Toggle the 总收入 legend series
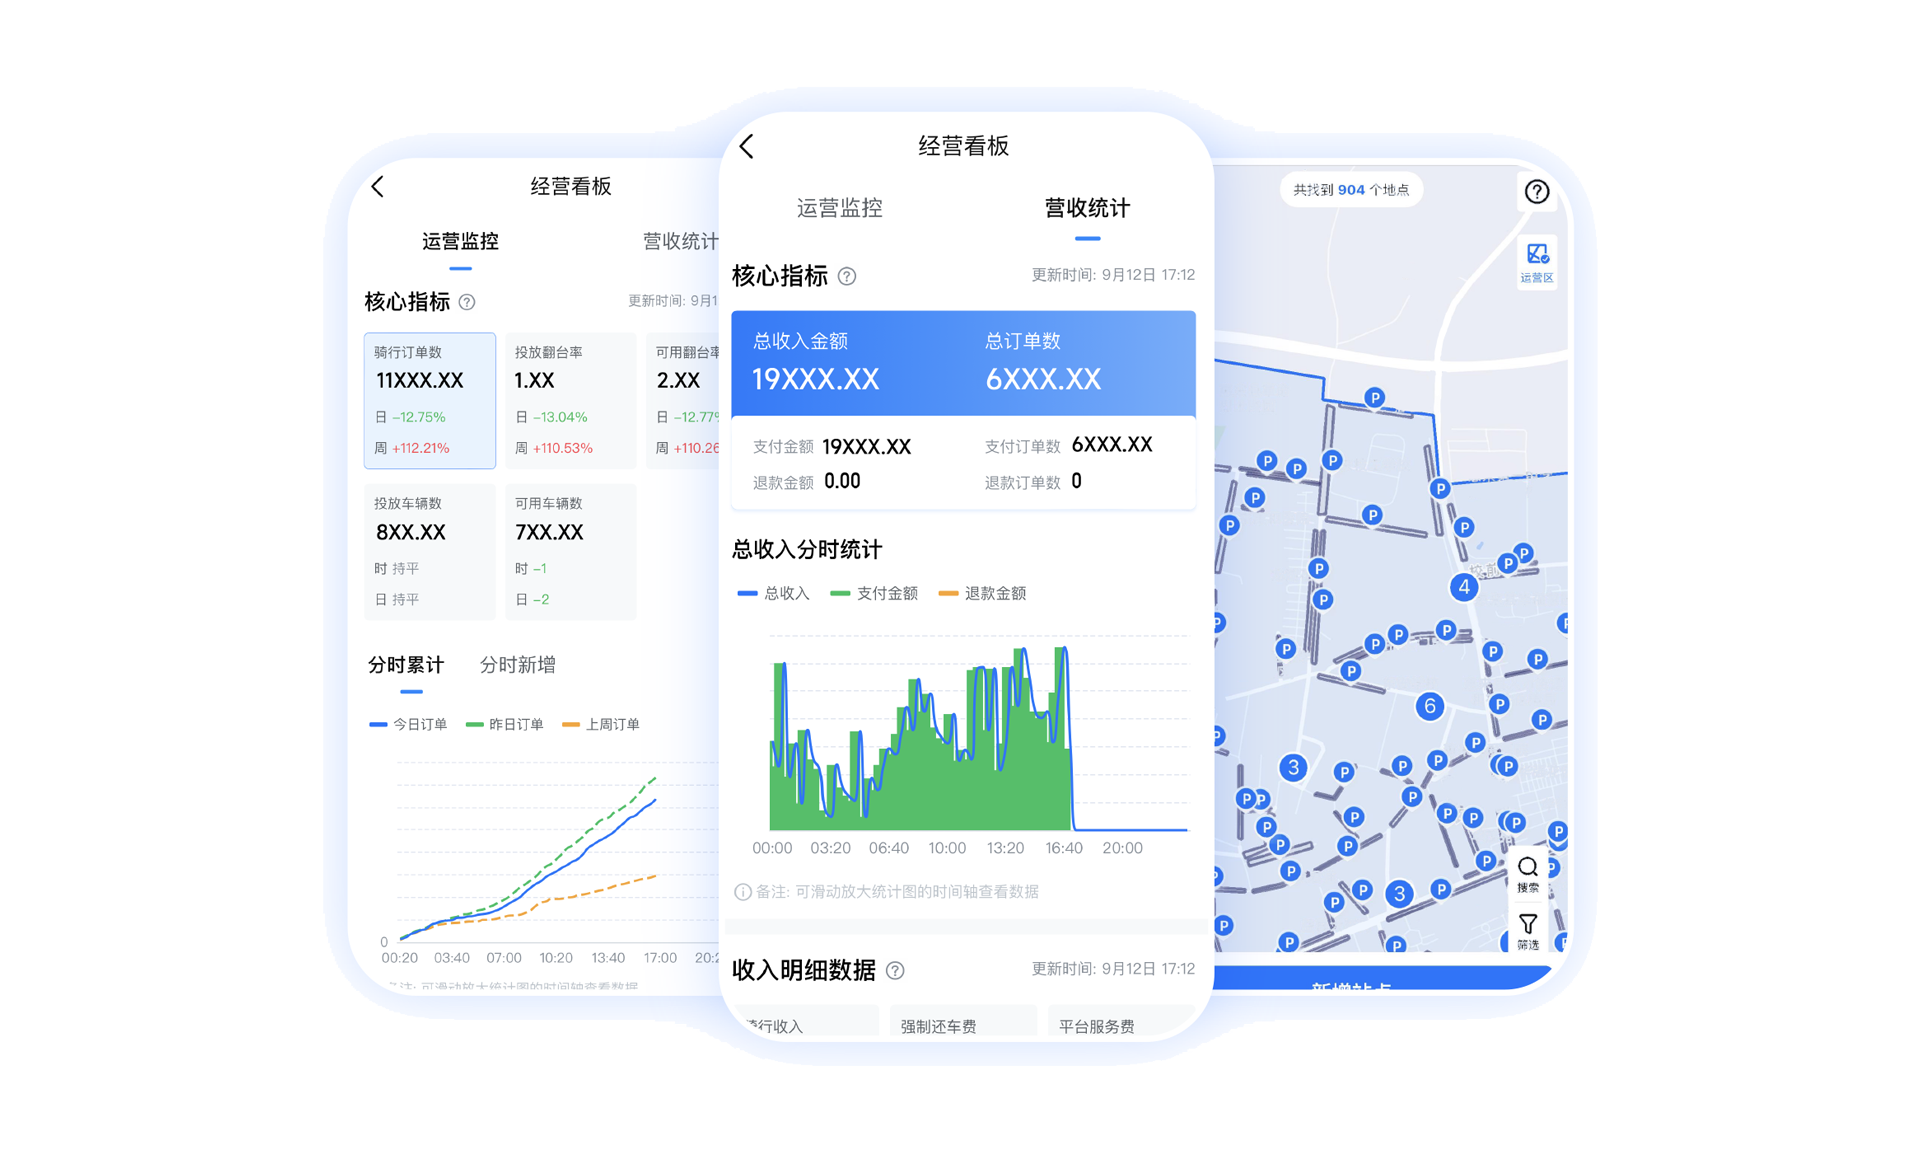This screenshot has width=1920, height=1152. point(773,593)
